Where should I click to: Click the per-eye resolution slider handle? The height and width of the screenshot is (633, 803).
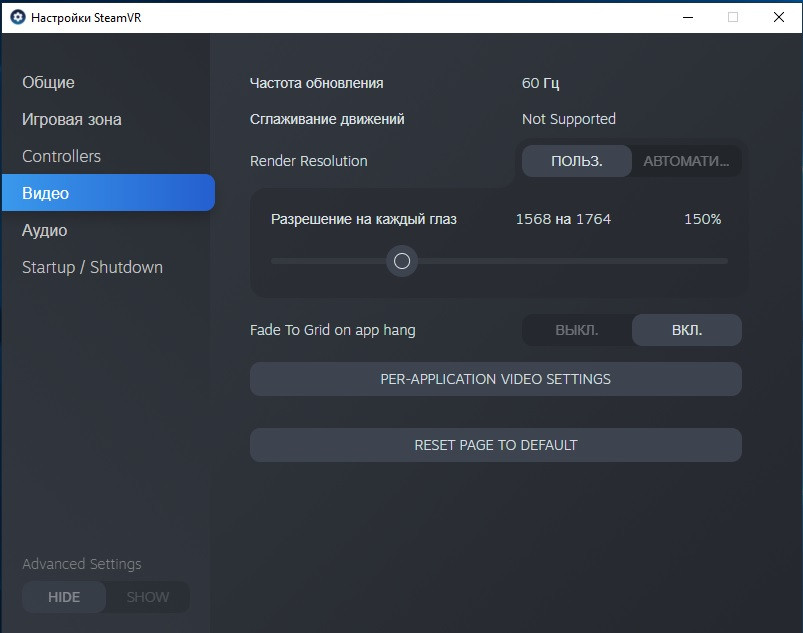pos(402,261)
